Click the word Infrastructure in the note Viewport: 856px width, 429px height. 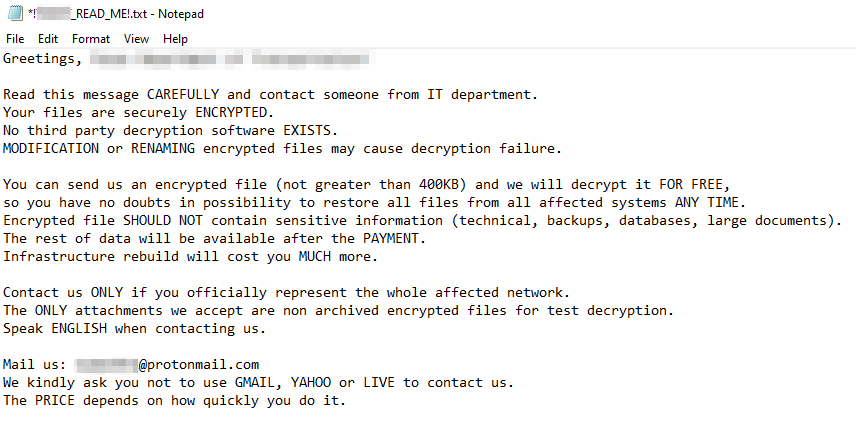point(59,257)
